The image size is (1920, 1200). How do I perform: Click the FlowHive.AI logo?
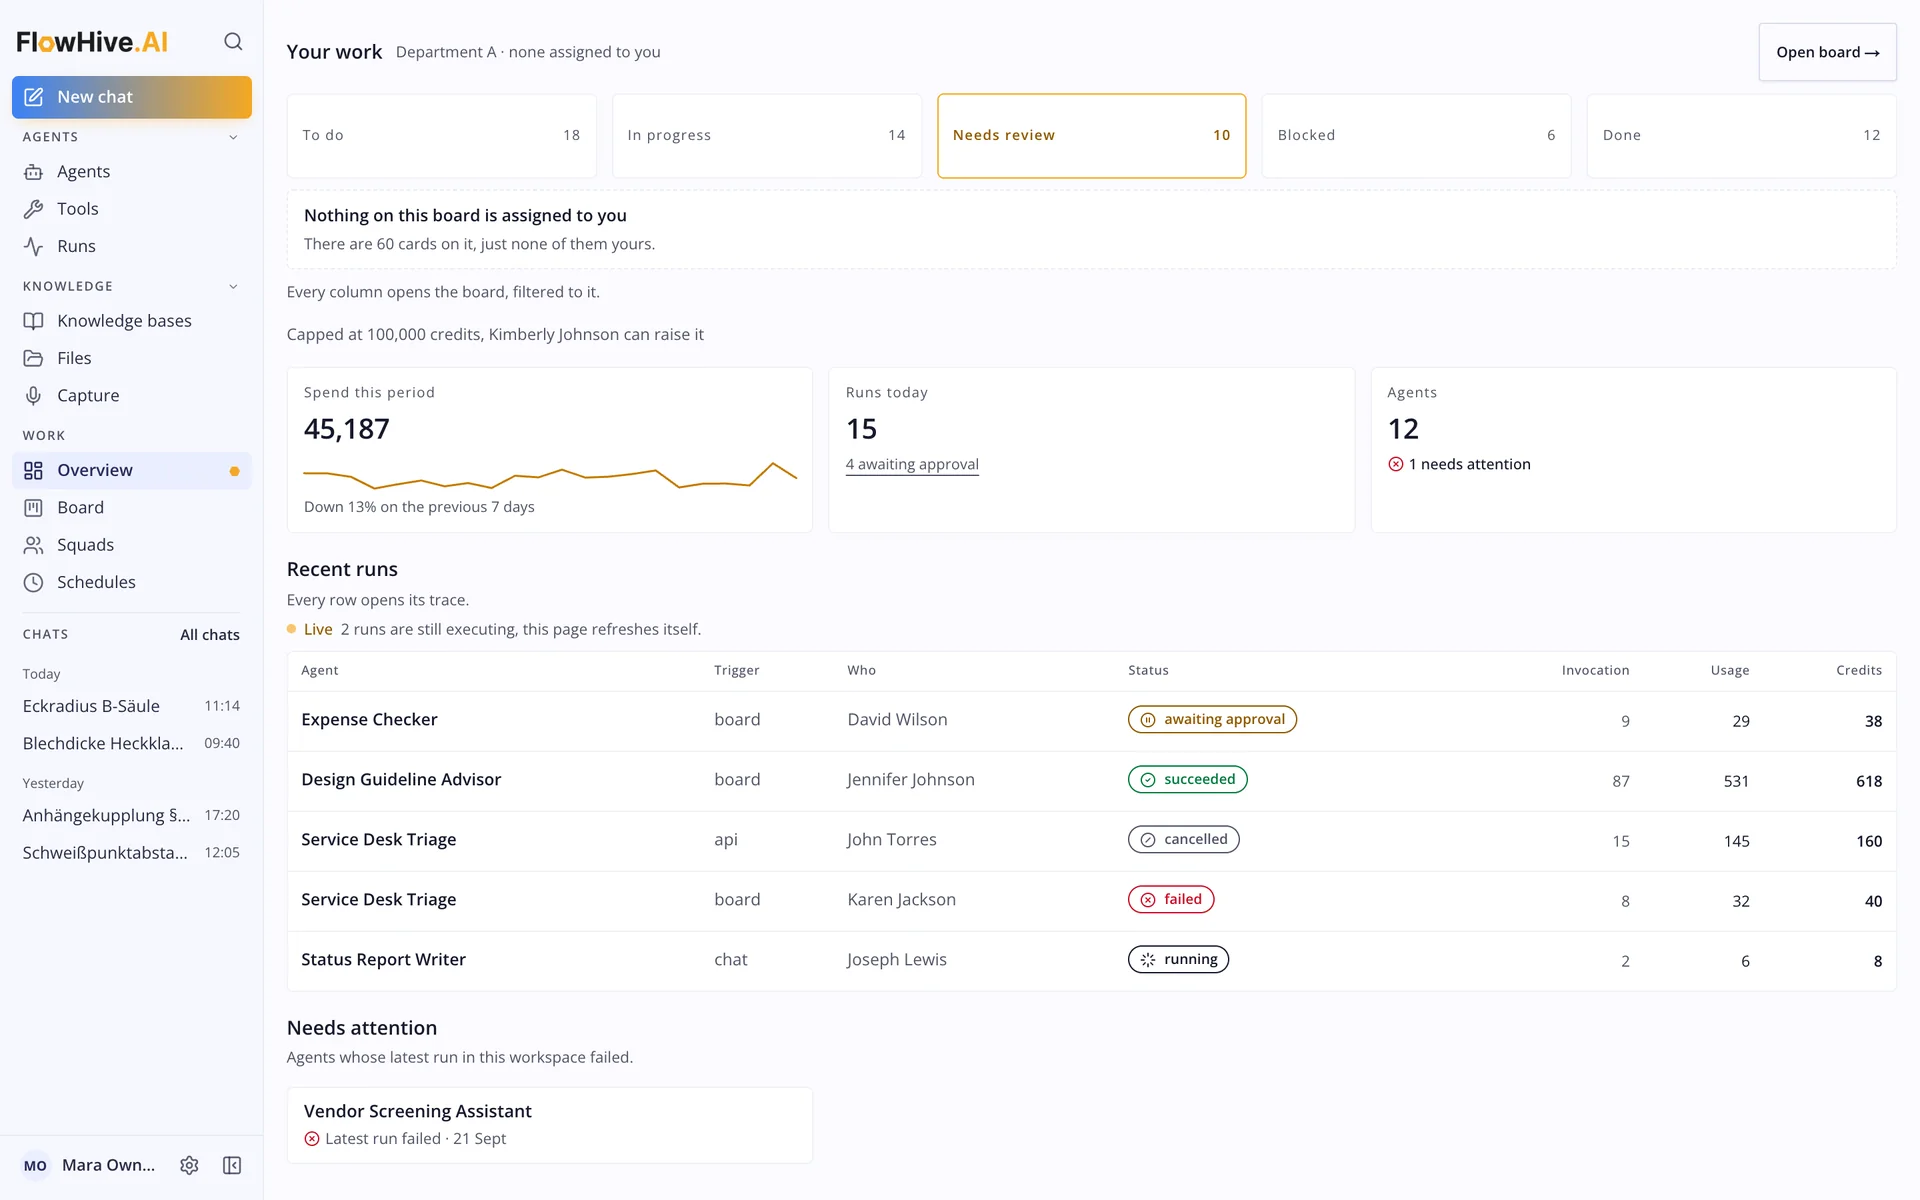[92, 42]
